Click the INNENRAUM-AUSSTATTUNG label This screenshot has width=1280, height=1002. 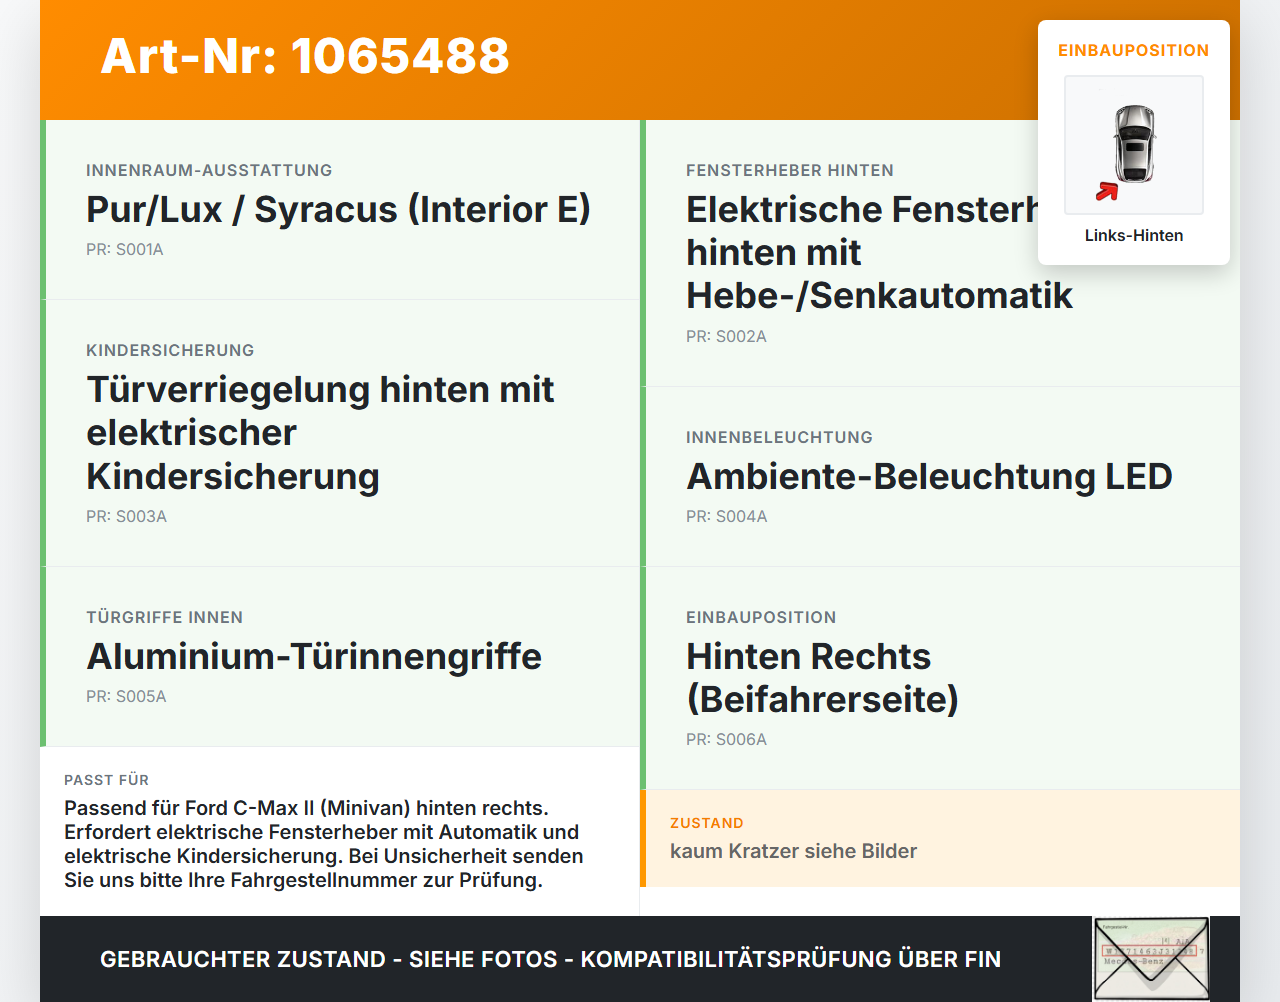209,170
